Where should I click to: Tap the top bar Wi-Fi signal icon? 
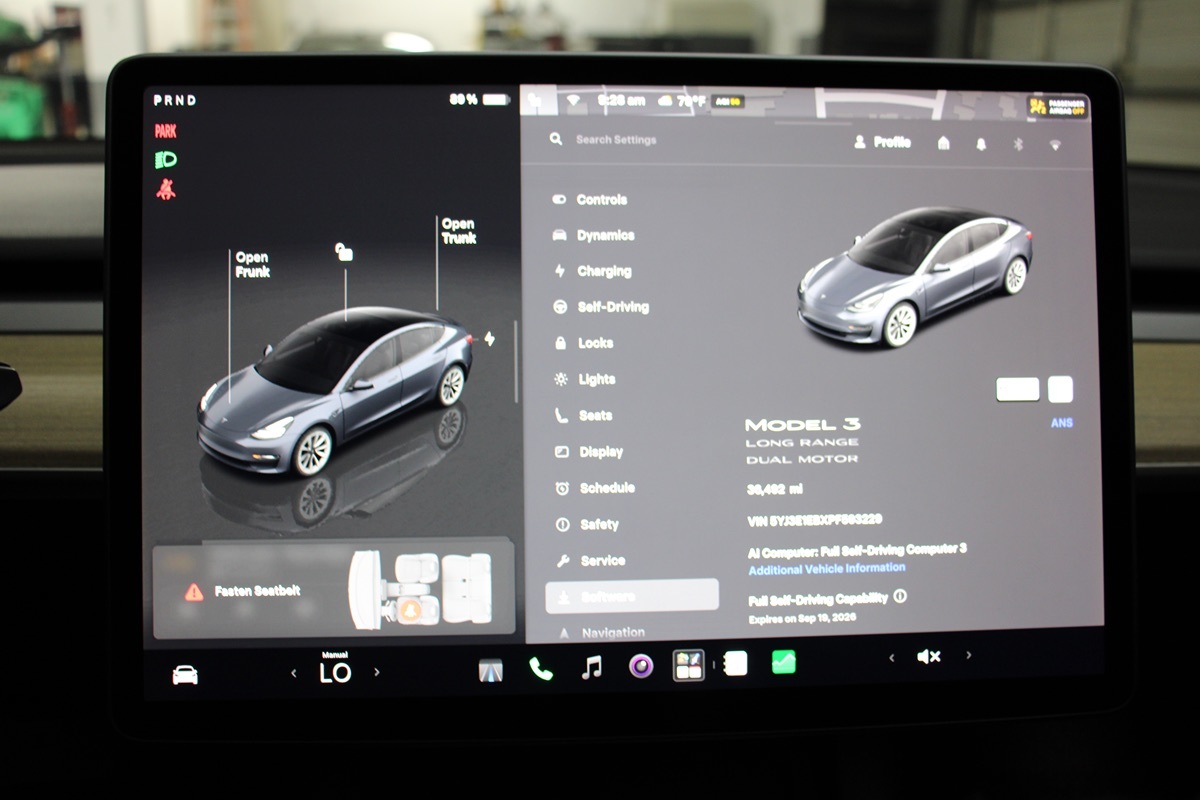pyautogui.click(x=574, y=100)
